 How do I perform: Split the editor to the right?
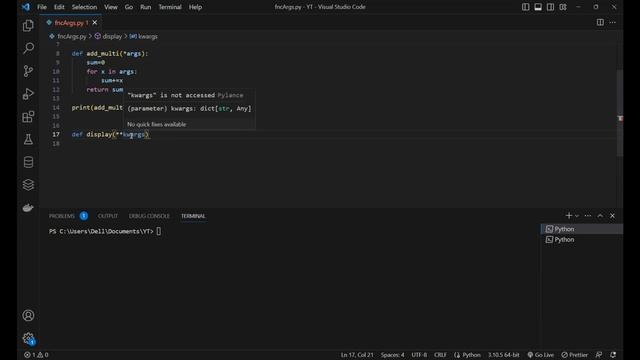coord(600,22)
